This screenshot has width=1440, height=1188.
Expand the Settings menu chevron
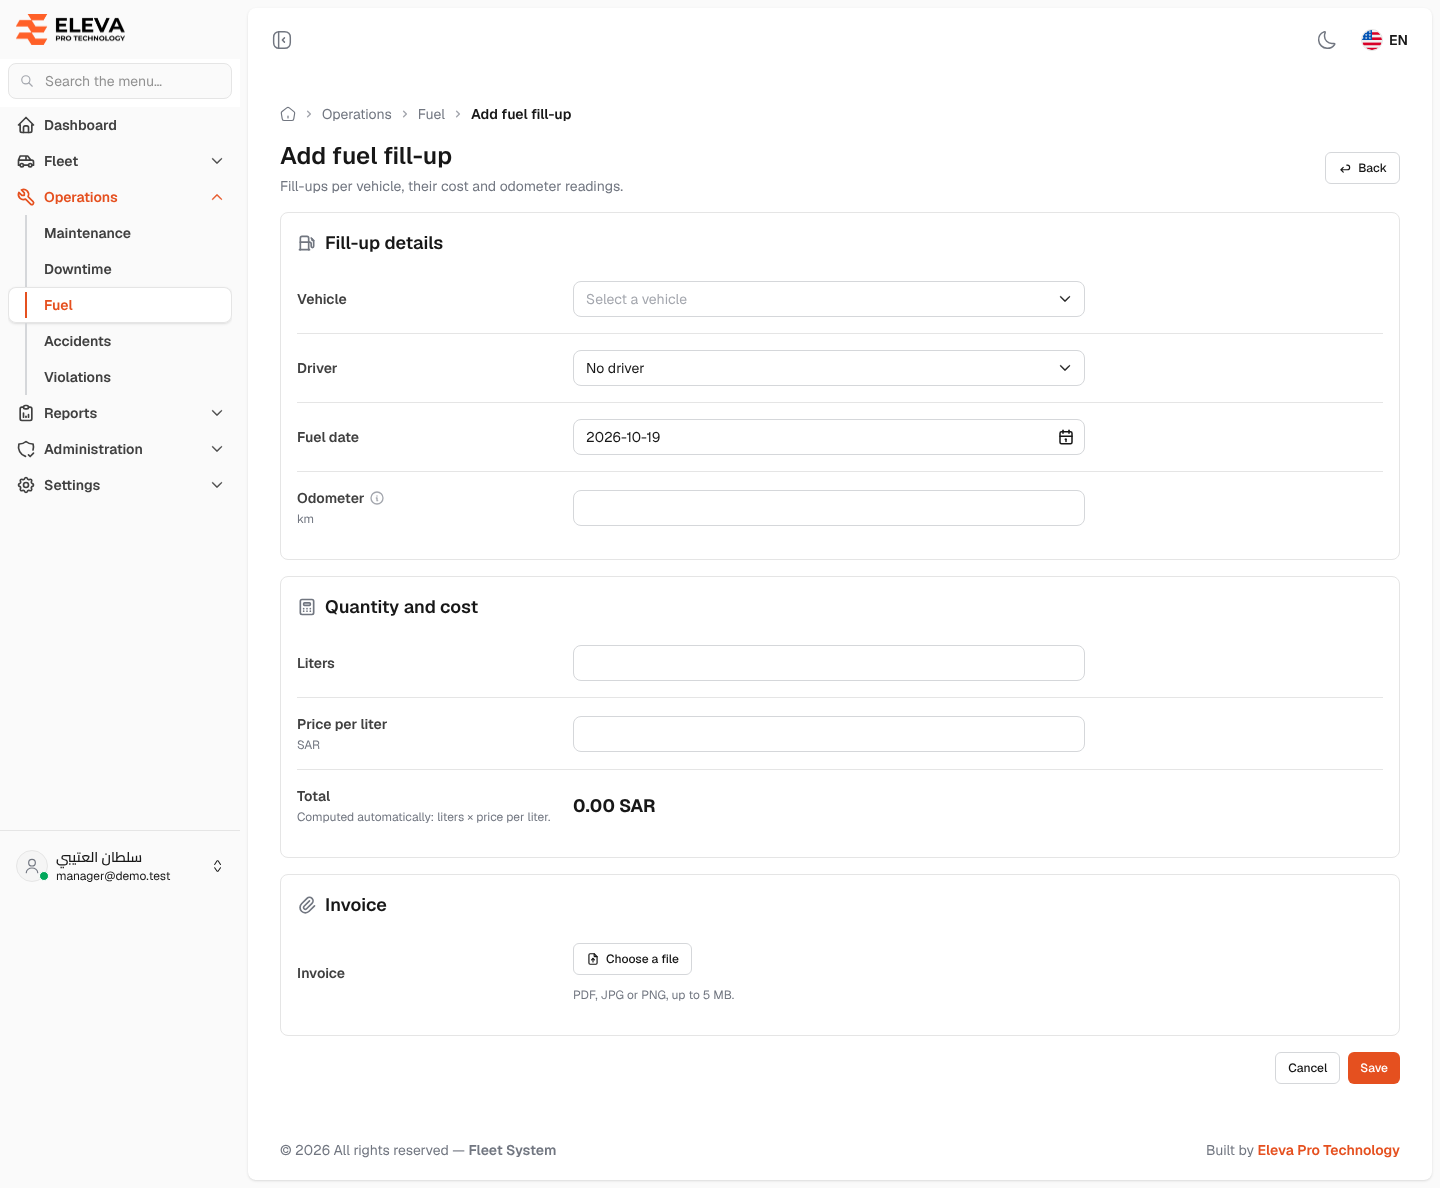[x=217, y=485]
